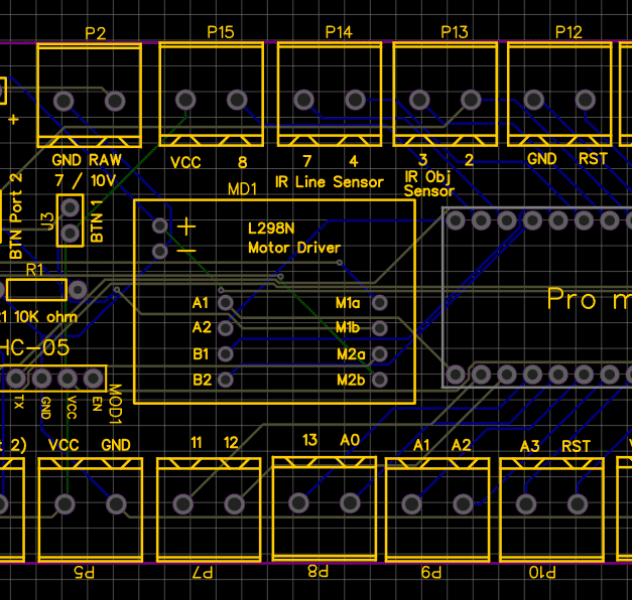The width and height of the screenshot is (632, 600).
Task: Click the 'BTN Port 2' vertical text
Action: (x=16, y=216)
